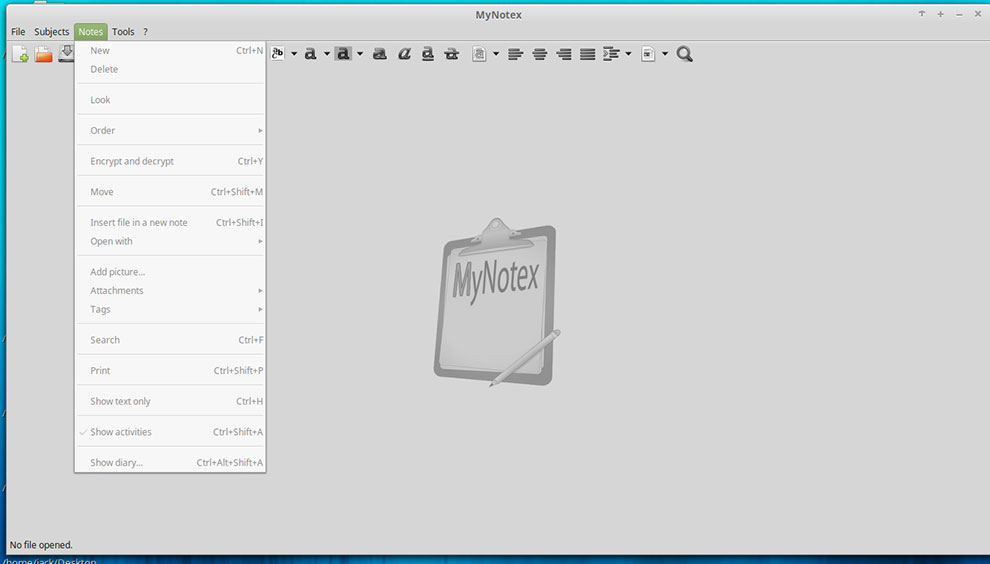990x564 pixels.
Task: Choose Add picture... menu item
Action: [x=170, y=272]
